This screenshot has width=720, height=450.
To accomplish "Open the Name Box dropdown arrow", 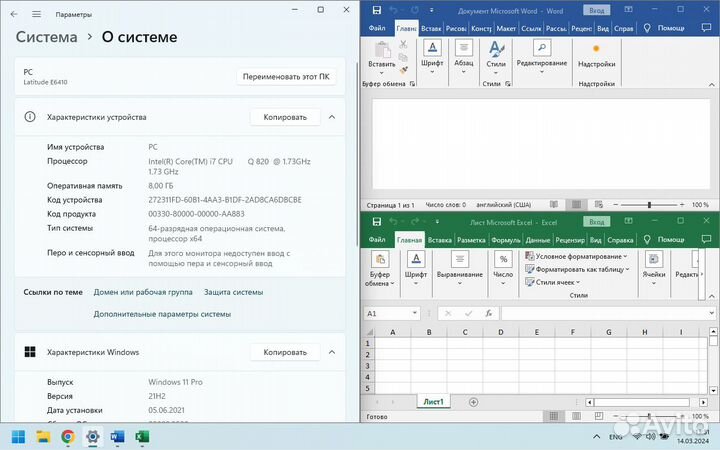I will tap(415, 313).
